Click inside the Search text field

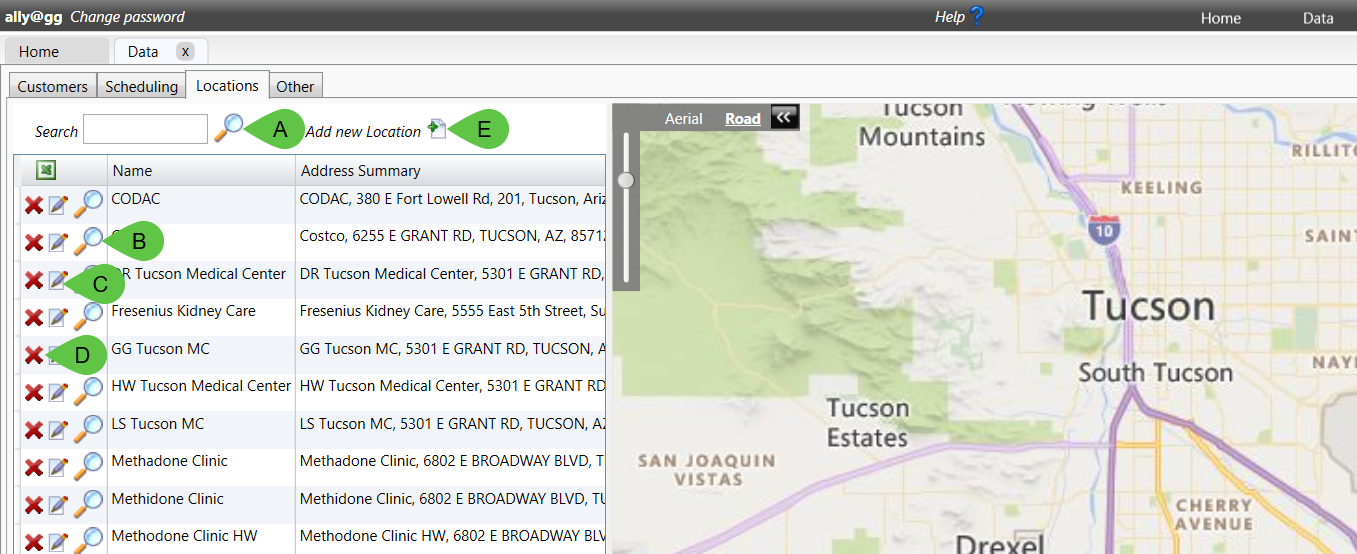pos(145,130)
